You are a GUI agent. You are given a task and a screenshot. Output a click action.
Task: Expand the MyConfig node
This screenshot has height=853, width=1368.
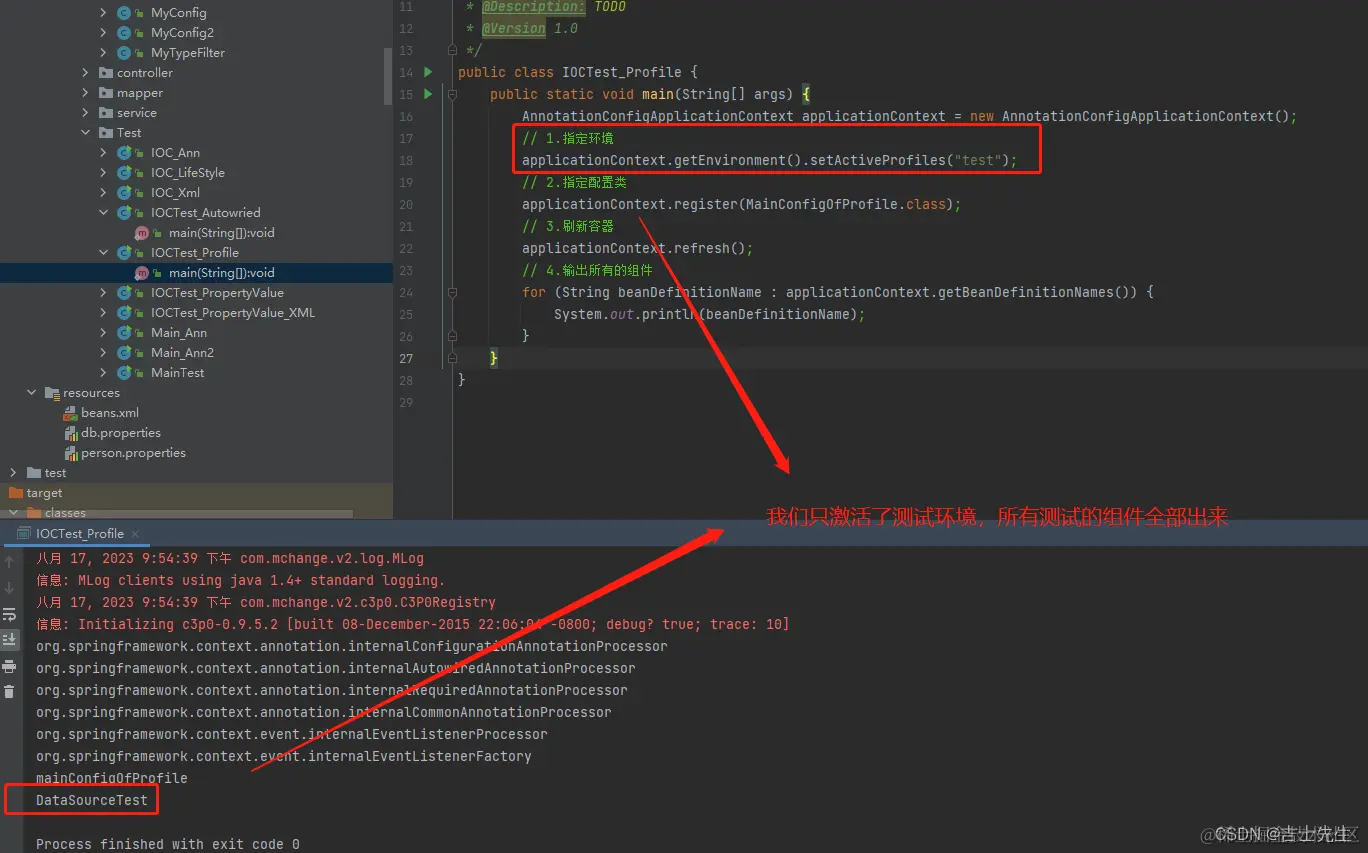pyautogui.click(x=104, y=13)
